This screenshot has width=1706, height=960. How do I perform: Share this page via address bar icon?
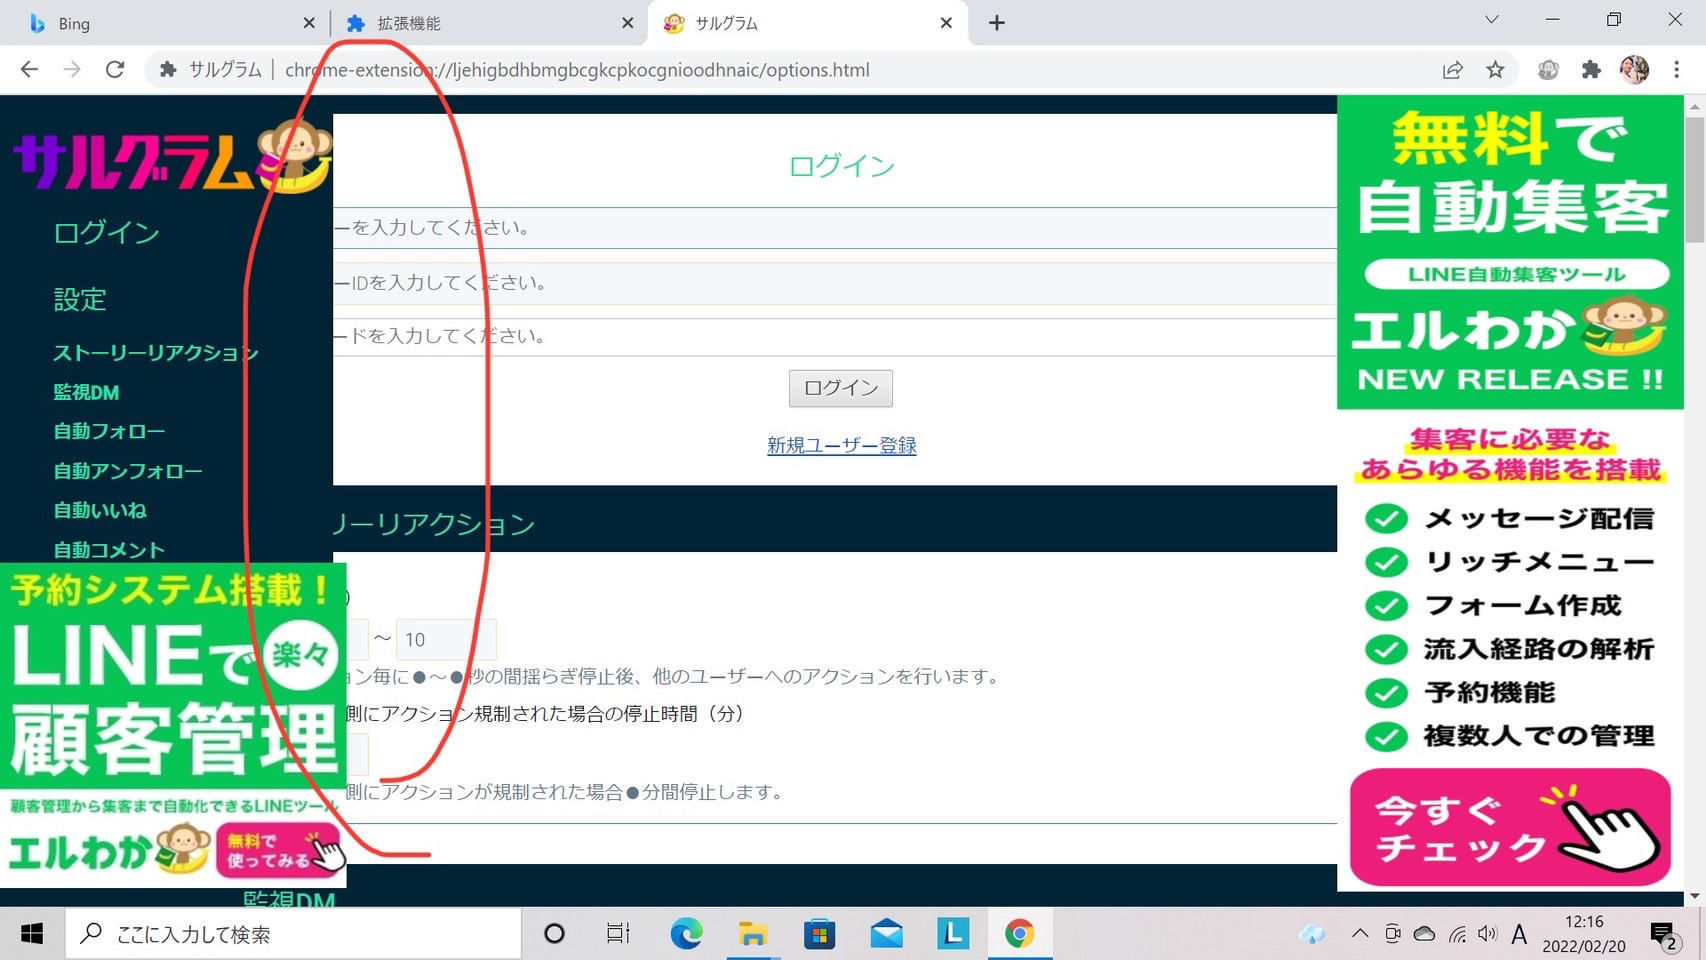[1453, 69]
